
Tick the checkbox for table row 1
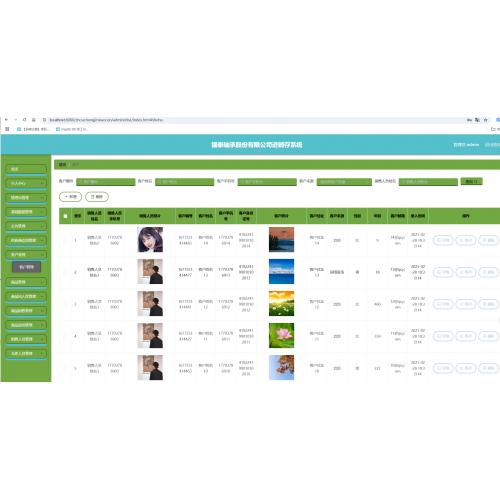[65, 240]
